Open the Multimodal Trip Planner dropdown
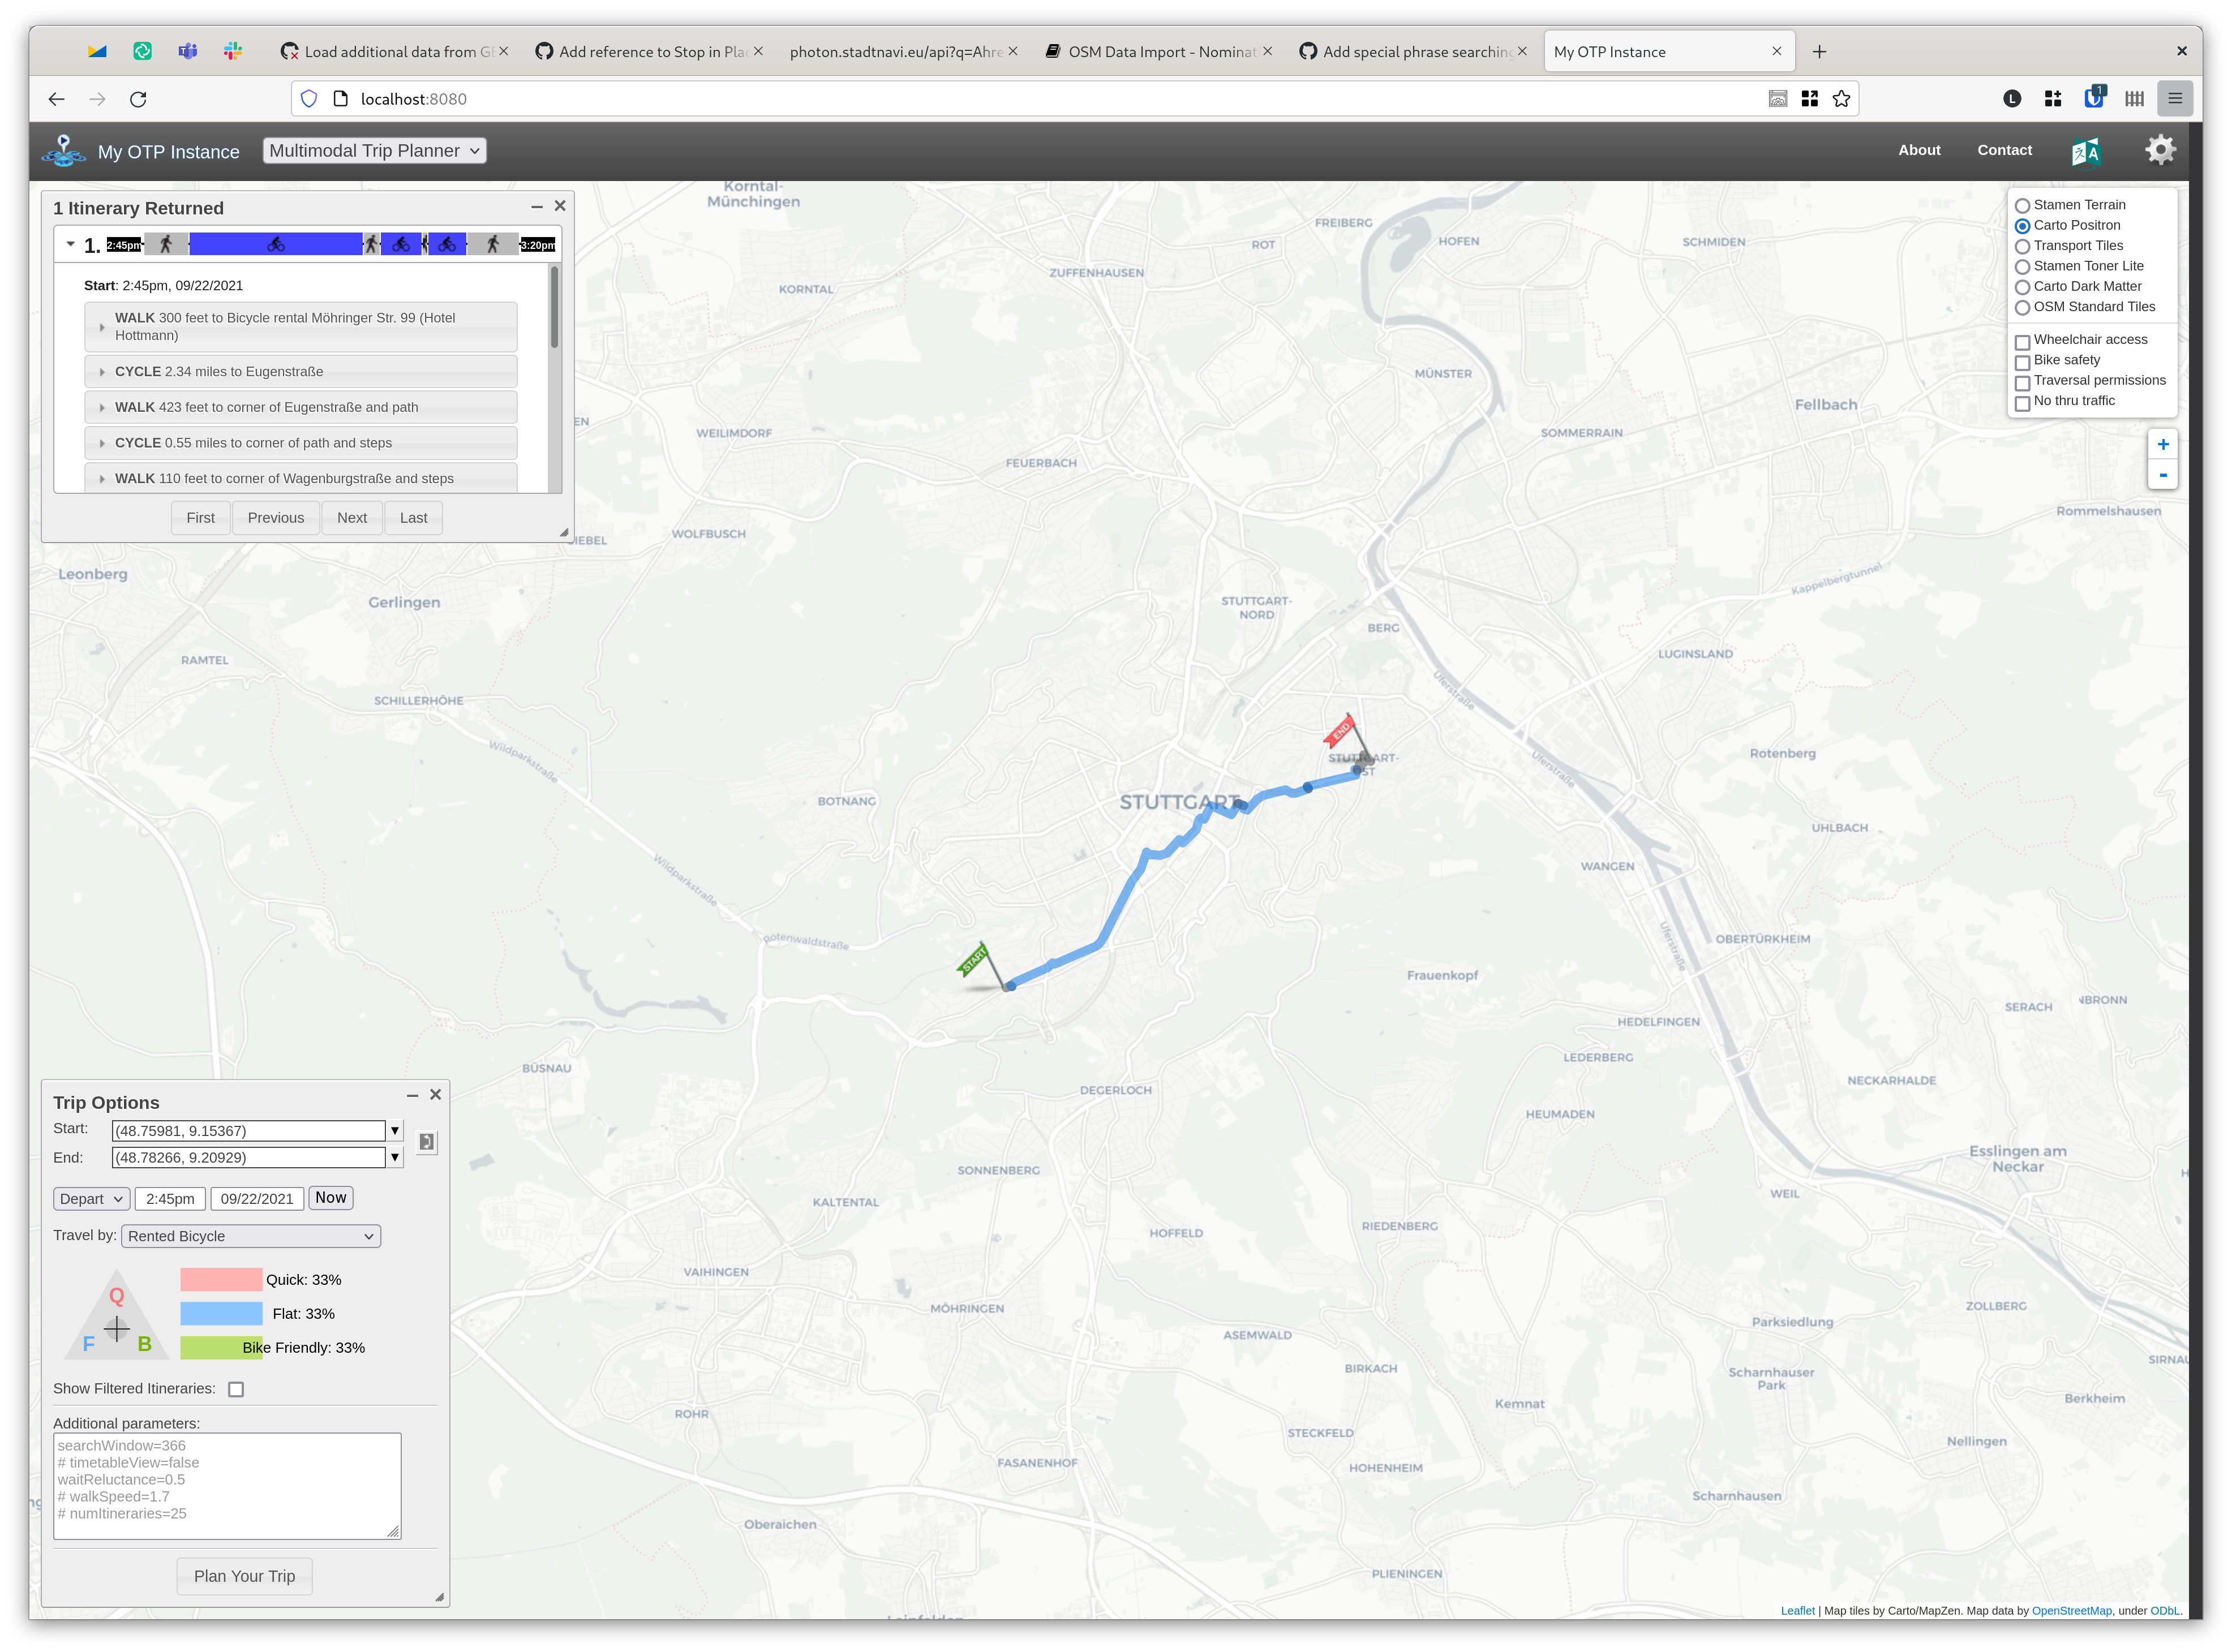 (x=374, y=151)
